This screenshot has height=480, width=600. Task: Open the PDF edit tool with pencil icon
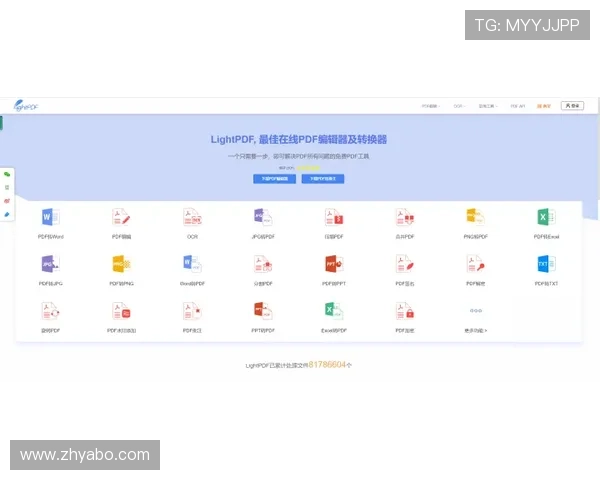point(121,217)
